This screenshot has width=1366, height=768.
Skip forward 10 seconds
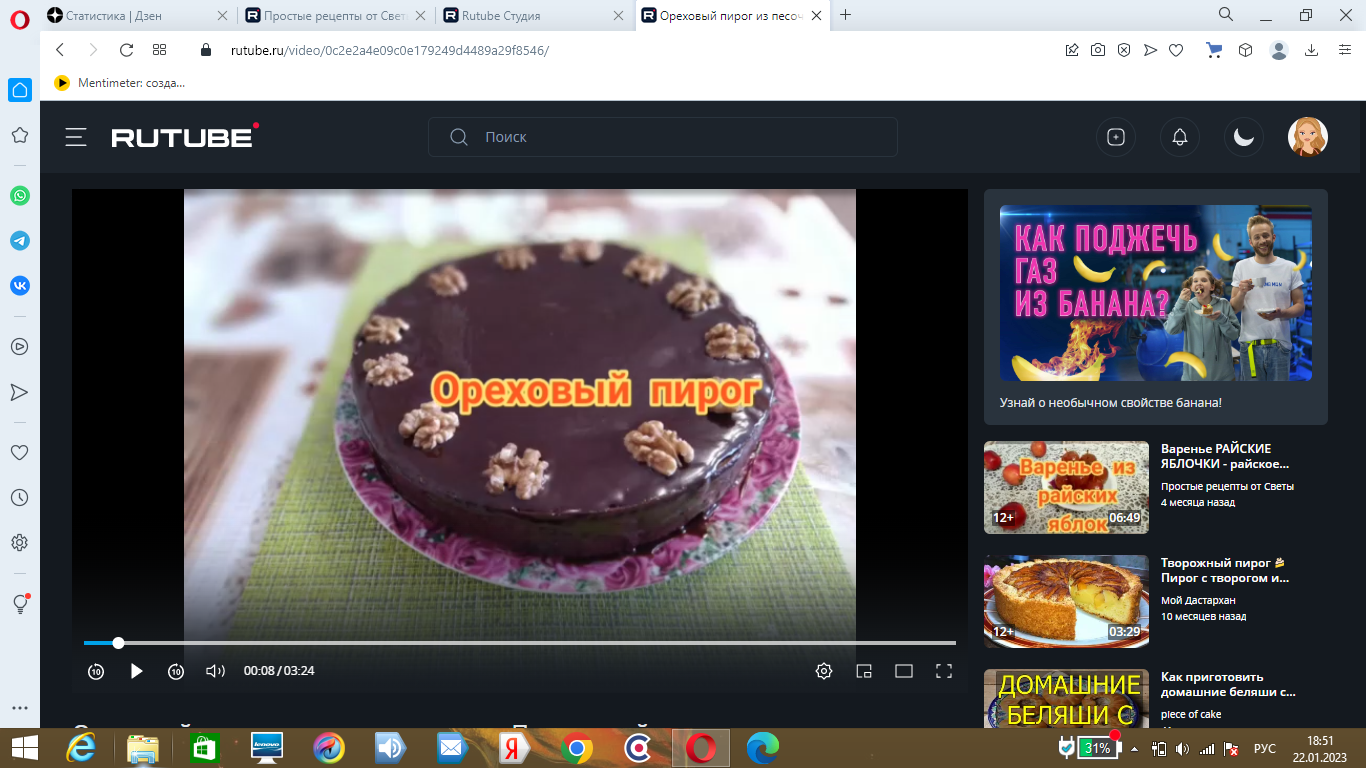(x=176, y=671)
